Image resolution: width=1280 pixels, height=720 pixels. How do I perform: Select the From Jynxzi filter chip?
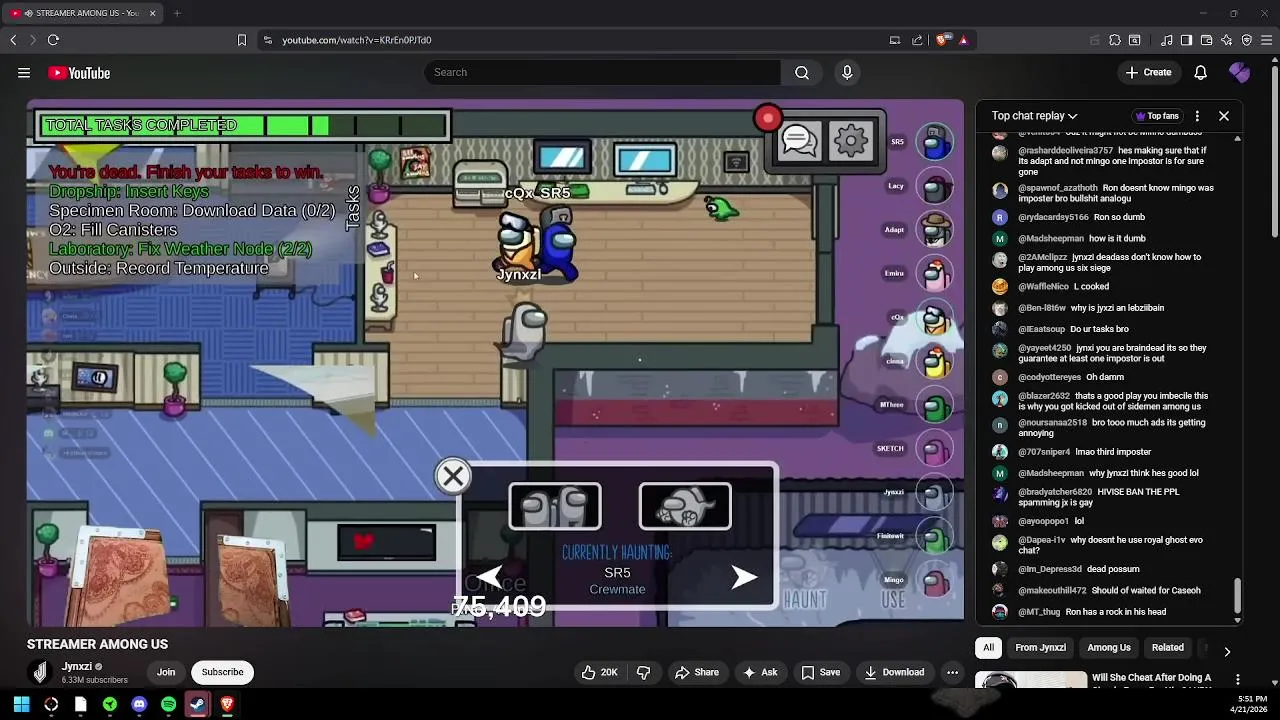pyautogui.click(x=1040, y=647)
